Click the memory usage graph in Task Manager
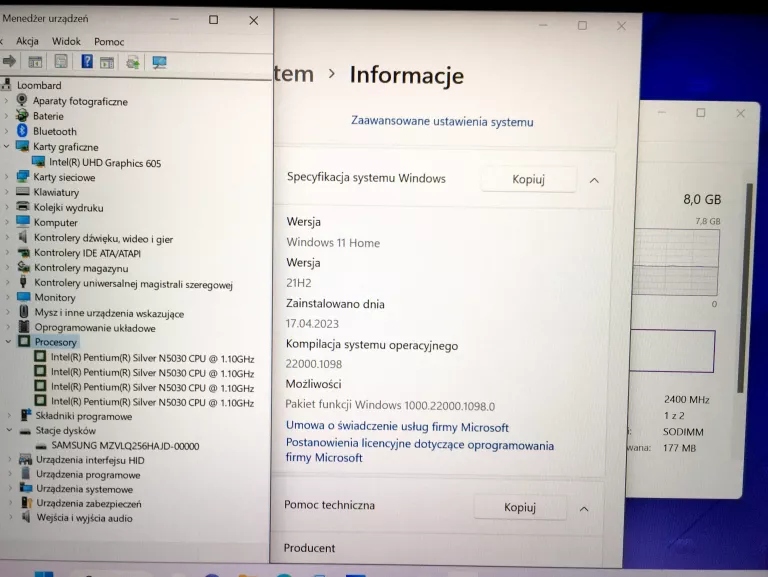This screenshot has height=577, width=768. 675,262
